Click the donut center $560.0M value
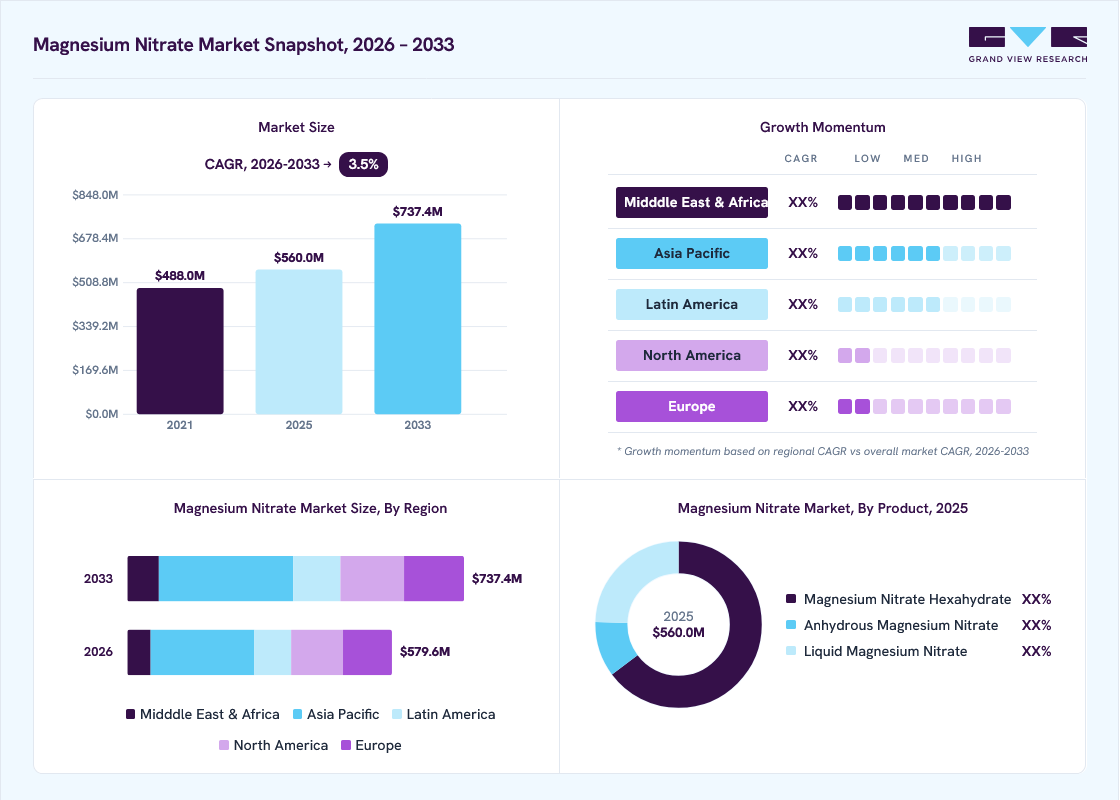Screen dimensions: 1120x800 679,633
